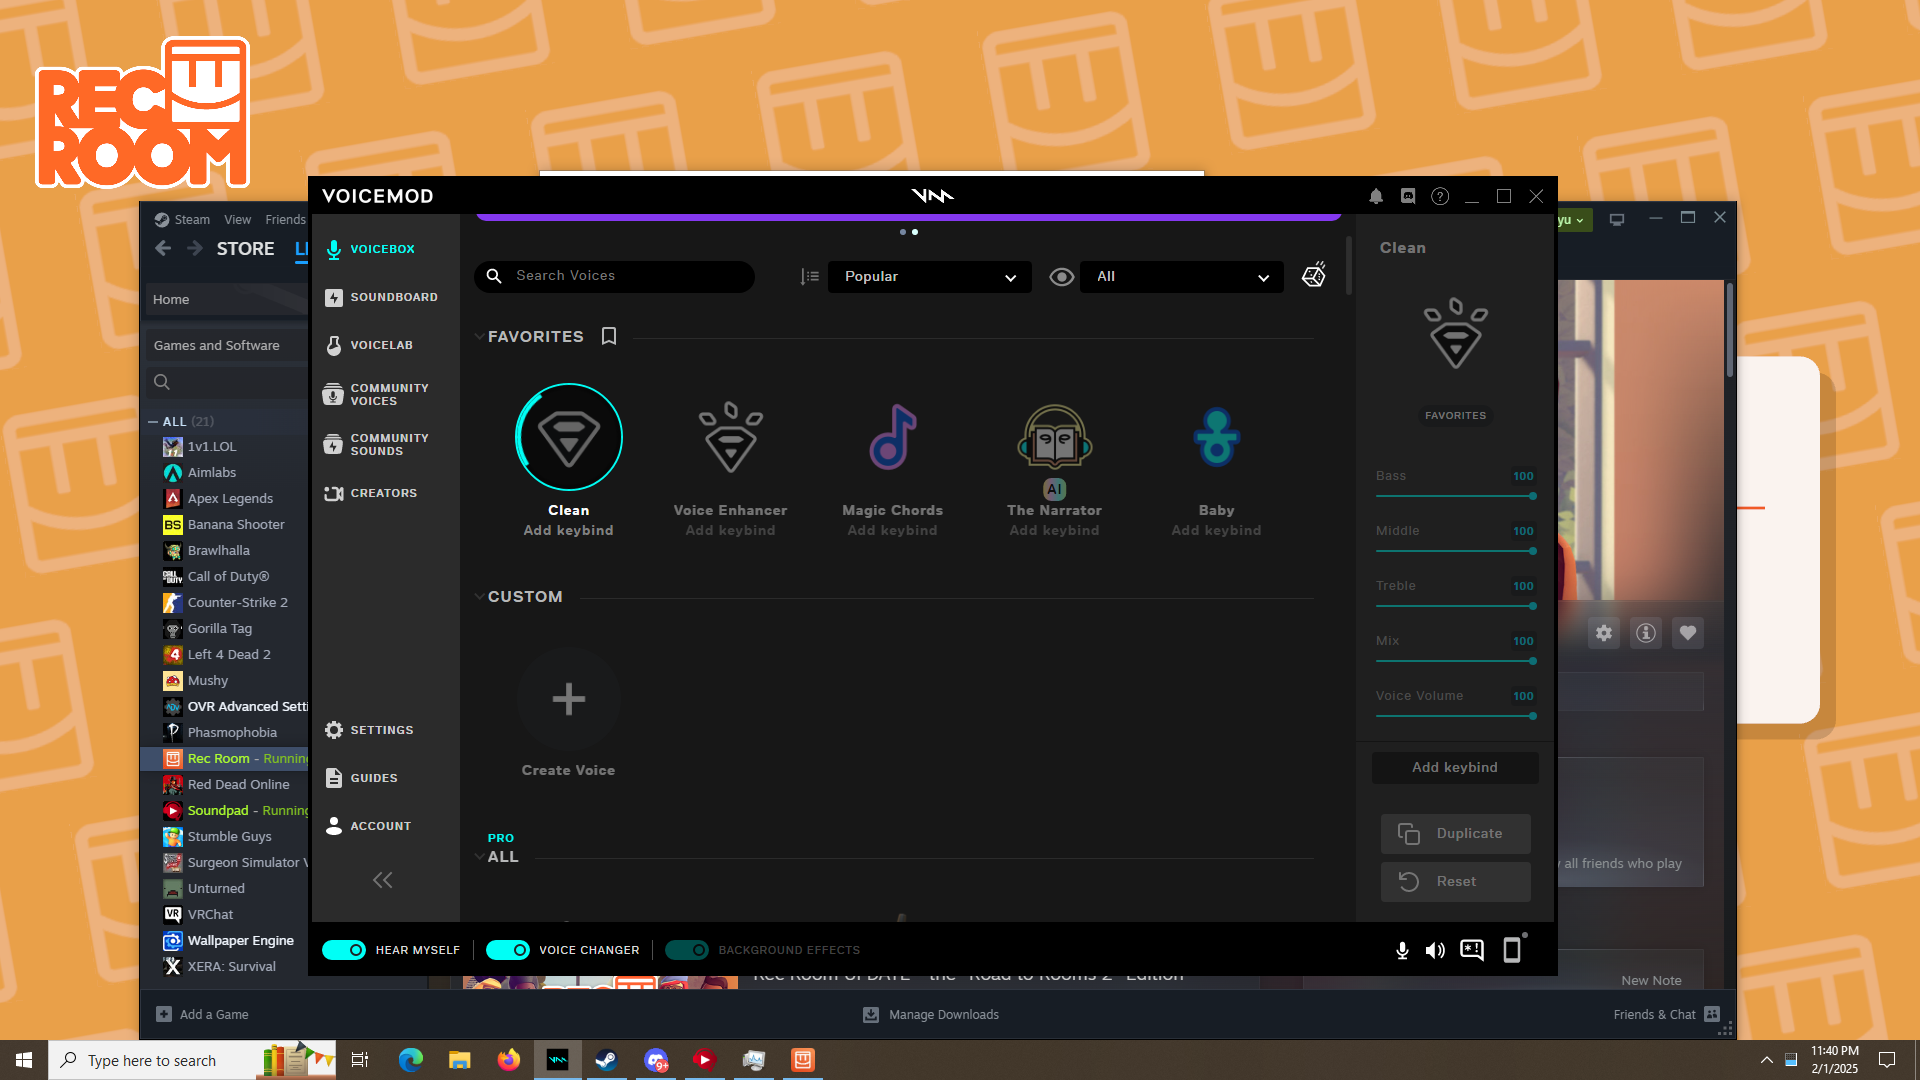
Task: Enable Background Effects toggle
Action: click(687, 950)
